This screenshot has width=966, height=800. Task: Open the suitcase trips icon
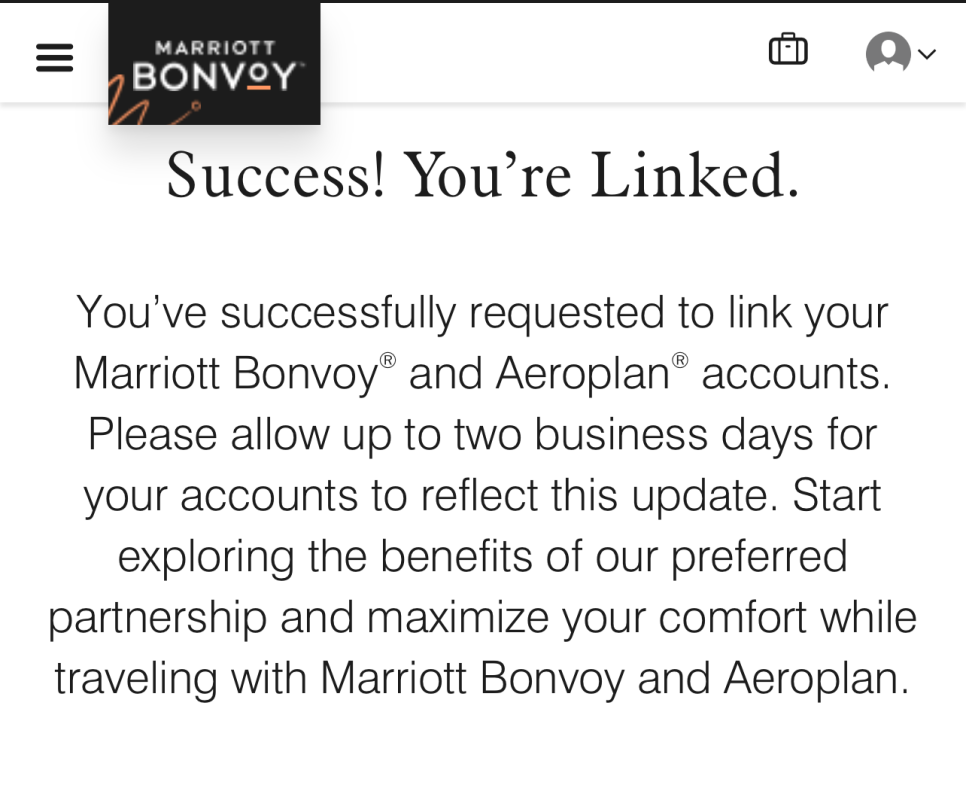point(788,49)
